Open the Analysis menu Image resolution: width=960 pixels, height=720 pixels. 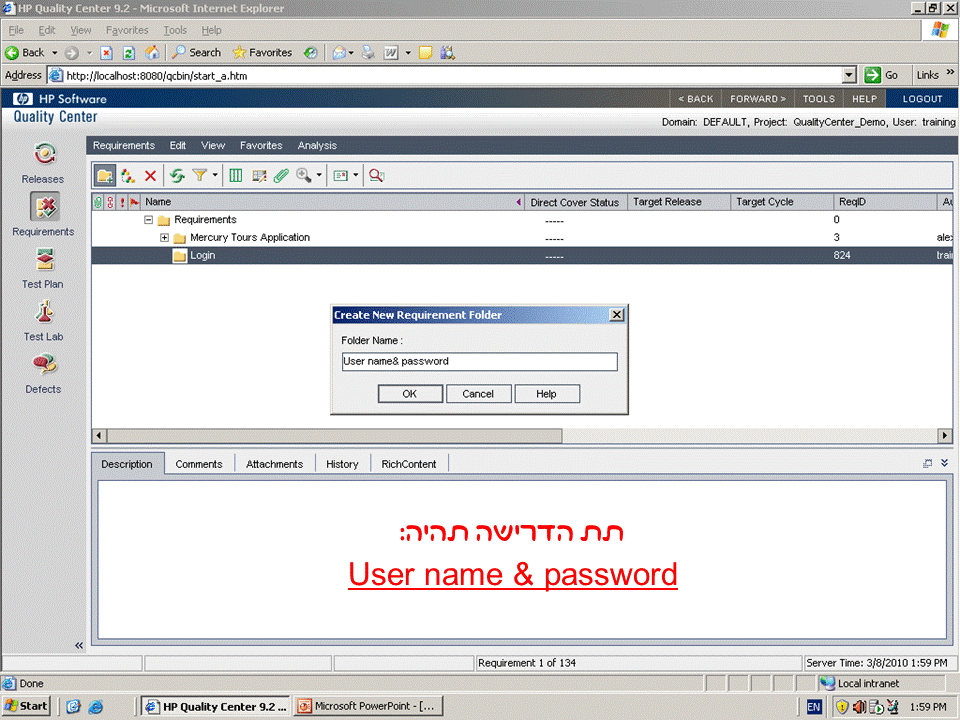pyautogui.click(x=317, y=146)
